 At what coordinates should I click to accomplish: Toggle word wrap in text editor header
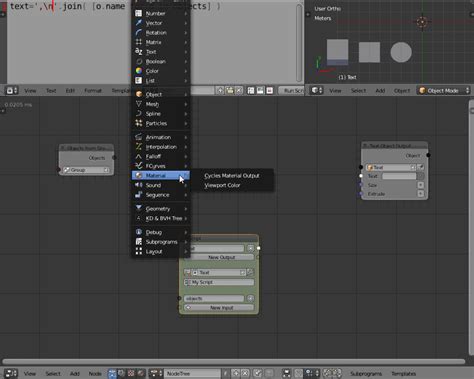coord(260,90)
